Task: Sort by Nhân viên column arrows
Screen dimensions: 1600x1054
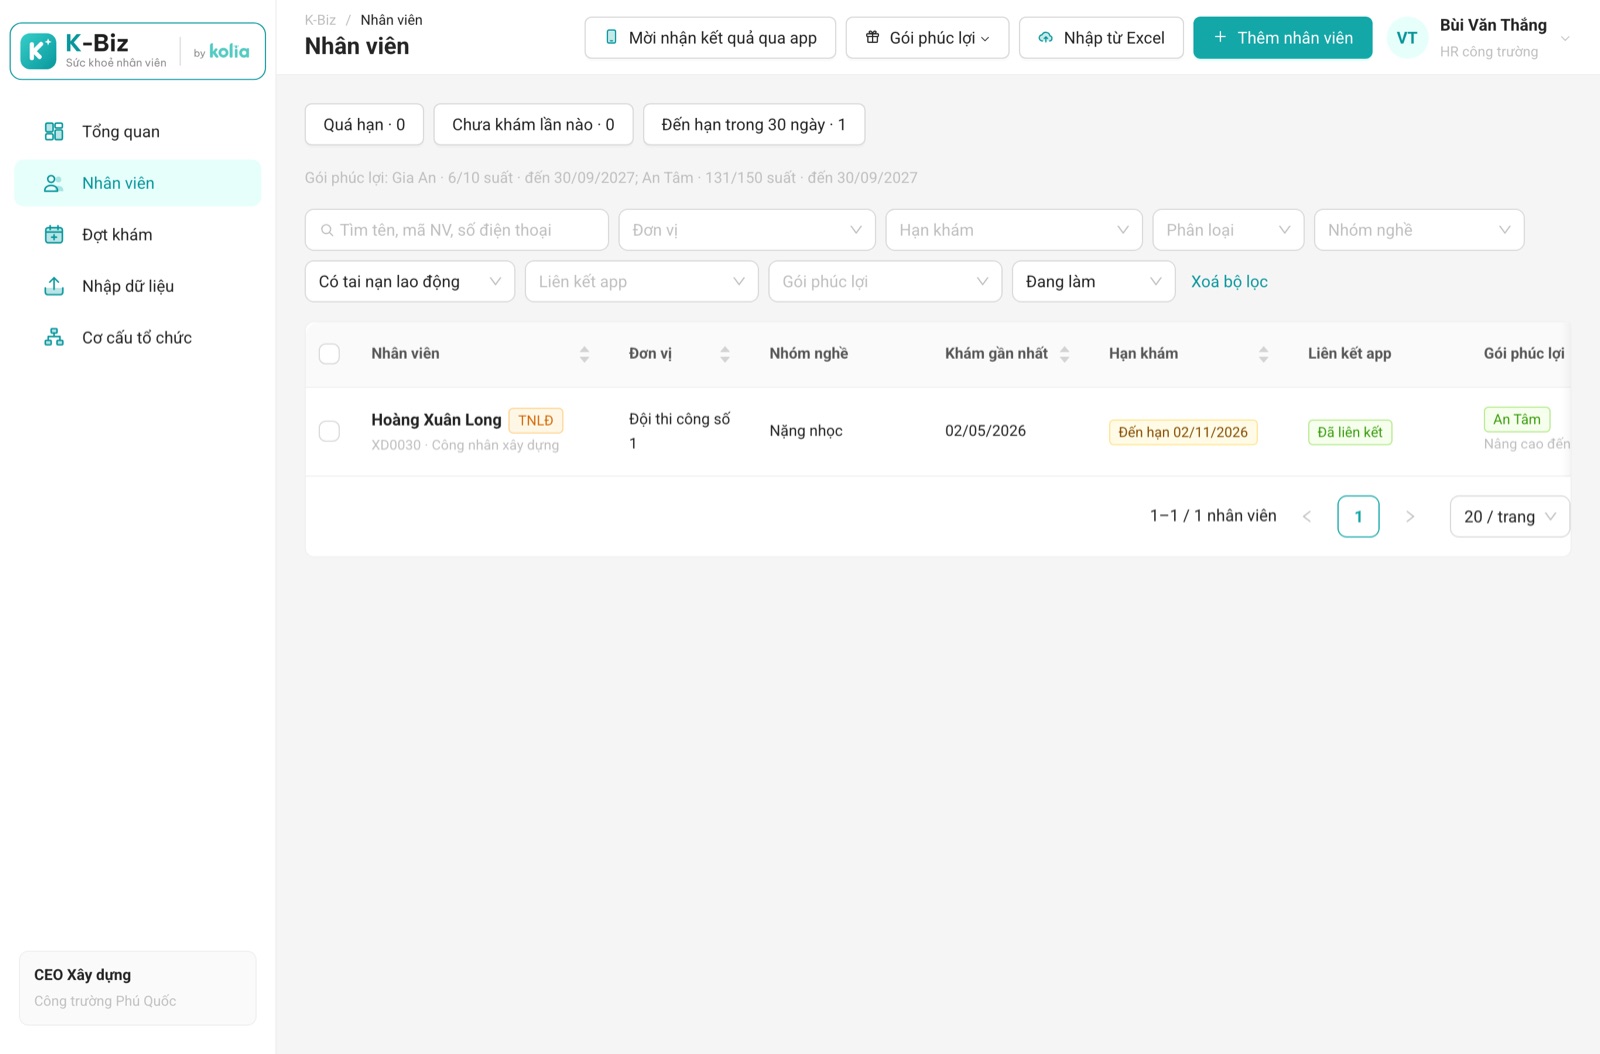Action: (584, 354)
